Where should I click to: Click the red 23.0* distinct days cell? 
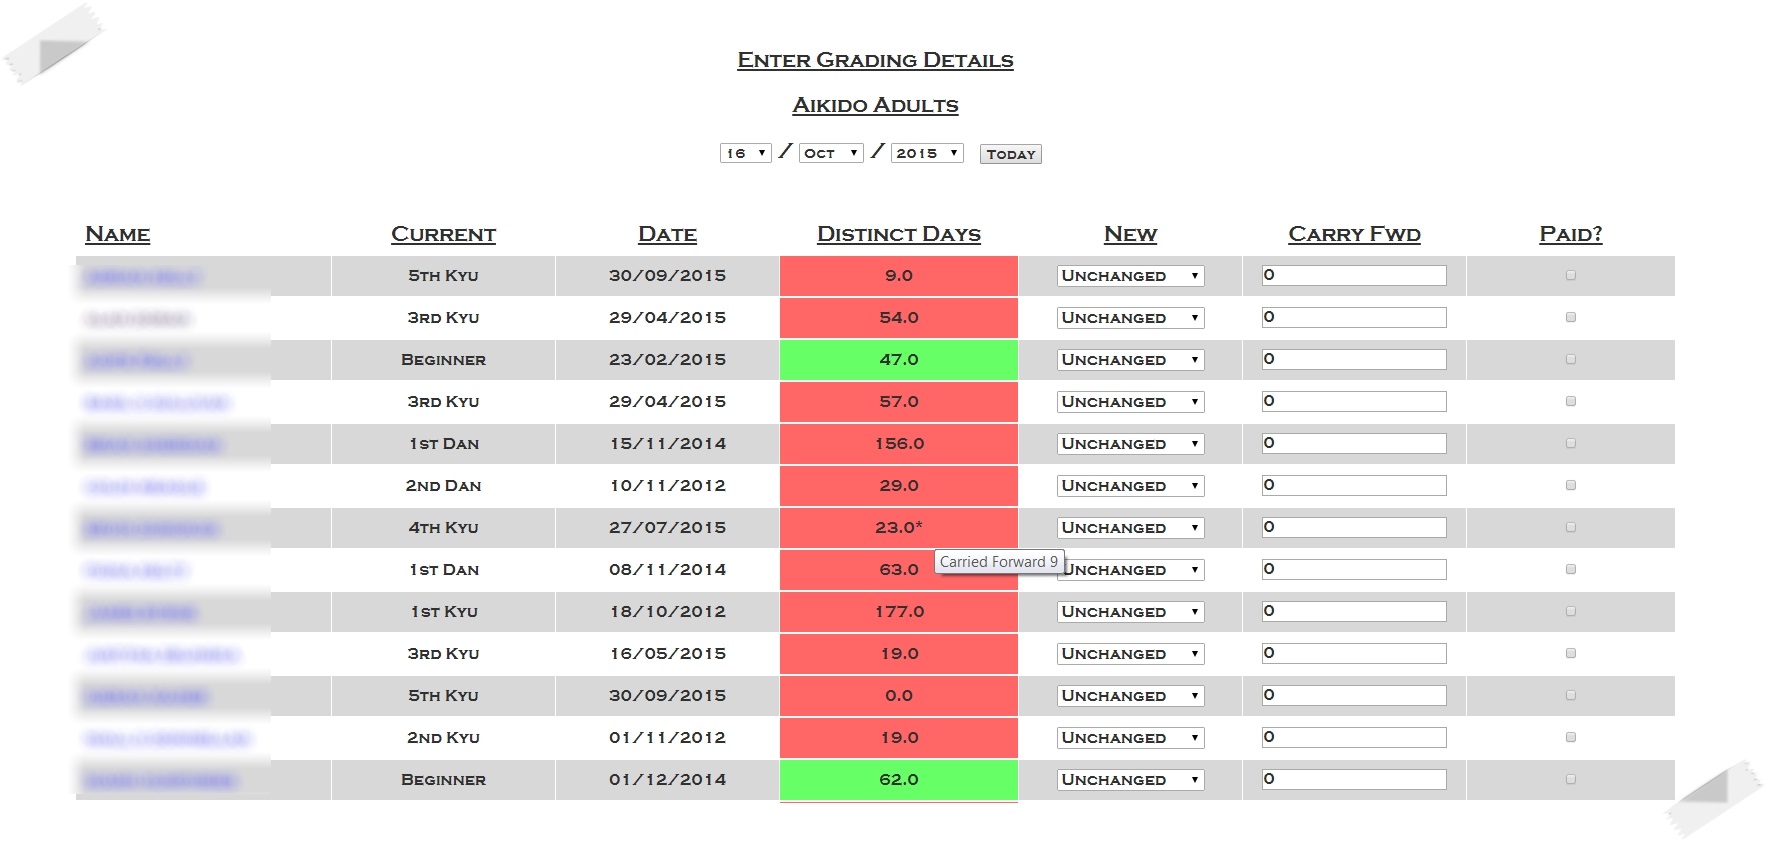pos(898,527)
